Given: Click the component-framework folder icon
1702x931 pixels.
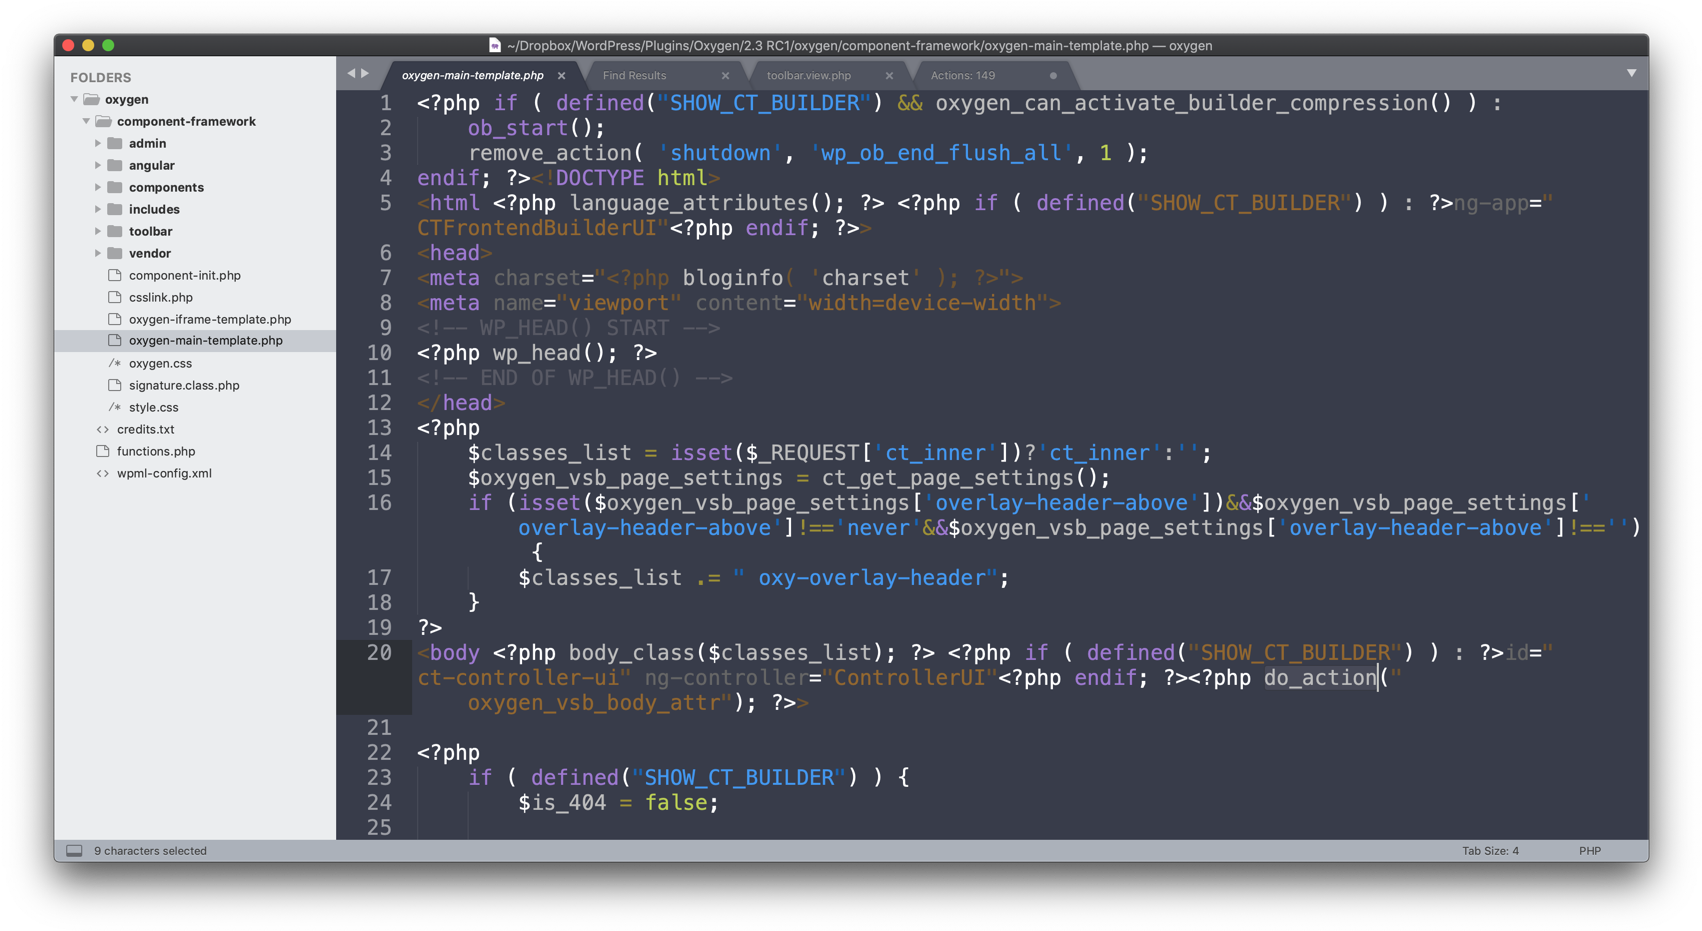Looking at the screenshot, I should [103, 122].
